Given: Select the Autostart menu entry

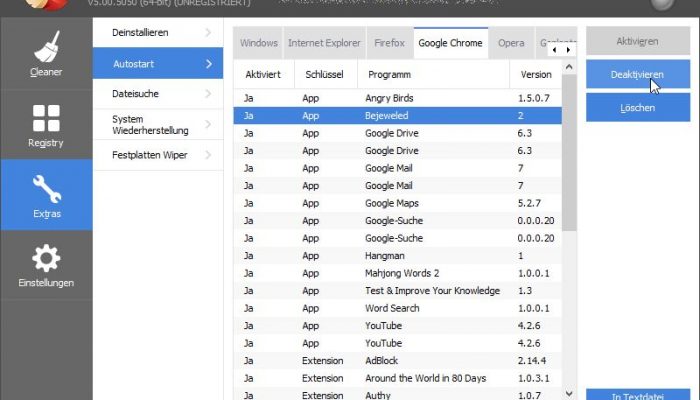Looking at the screenshot, I should click(158, 63).
